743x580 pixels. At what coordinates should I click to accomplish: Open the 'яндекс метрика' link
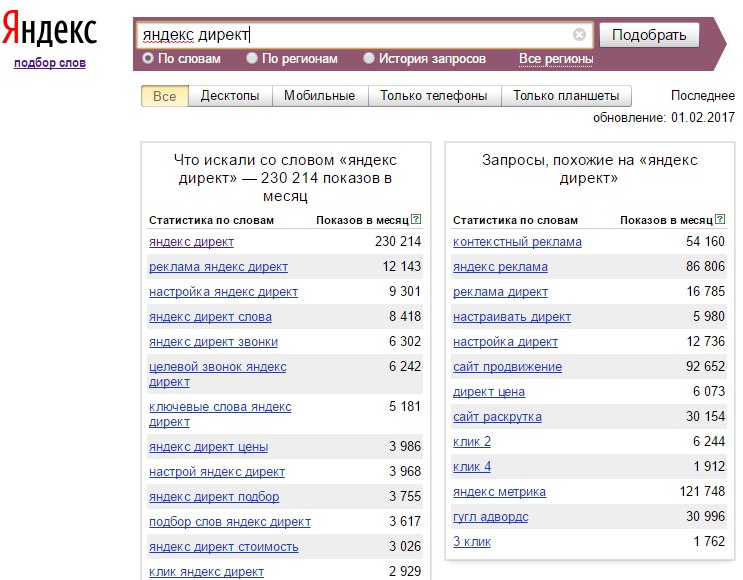499,492
